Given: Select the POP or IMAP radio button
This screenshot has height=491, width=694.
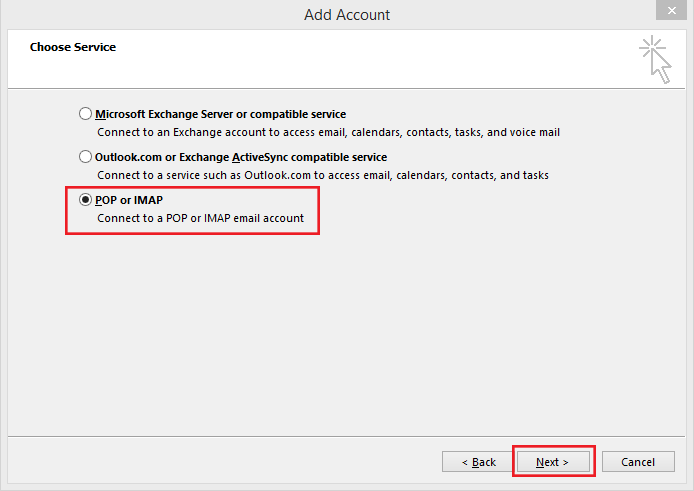Looking at the screenshot, I should tap(85, 200).
